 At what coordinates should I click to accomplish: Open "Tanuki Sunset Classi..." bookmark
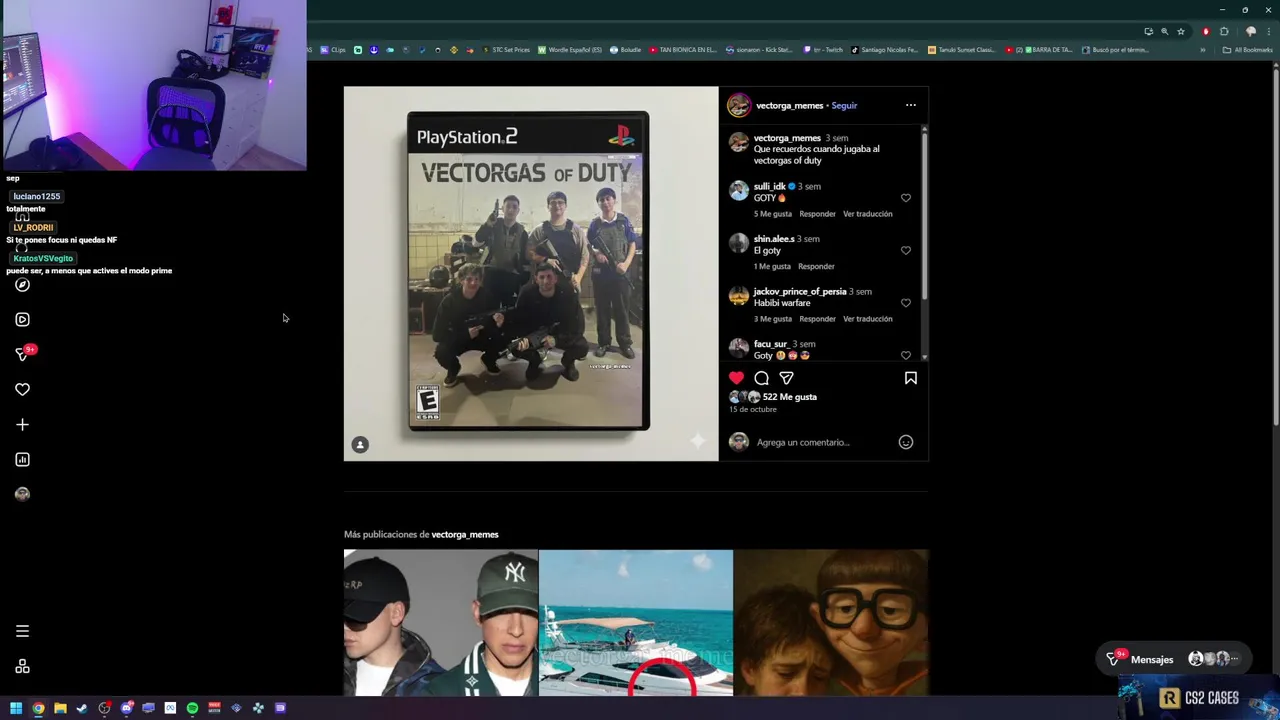[962, 50]
